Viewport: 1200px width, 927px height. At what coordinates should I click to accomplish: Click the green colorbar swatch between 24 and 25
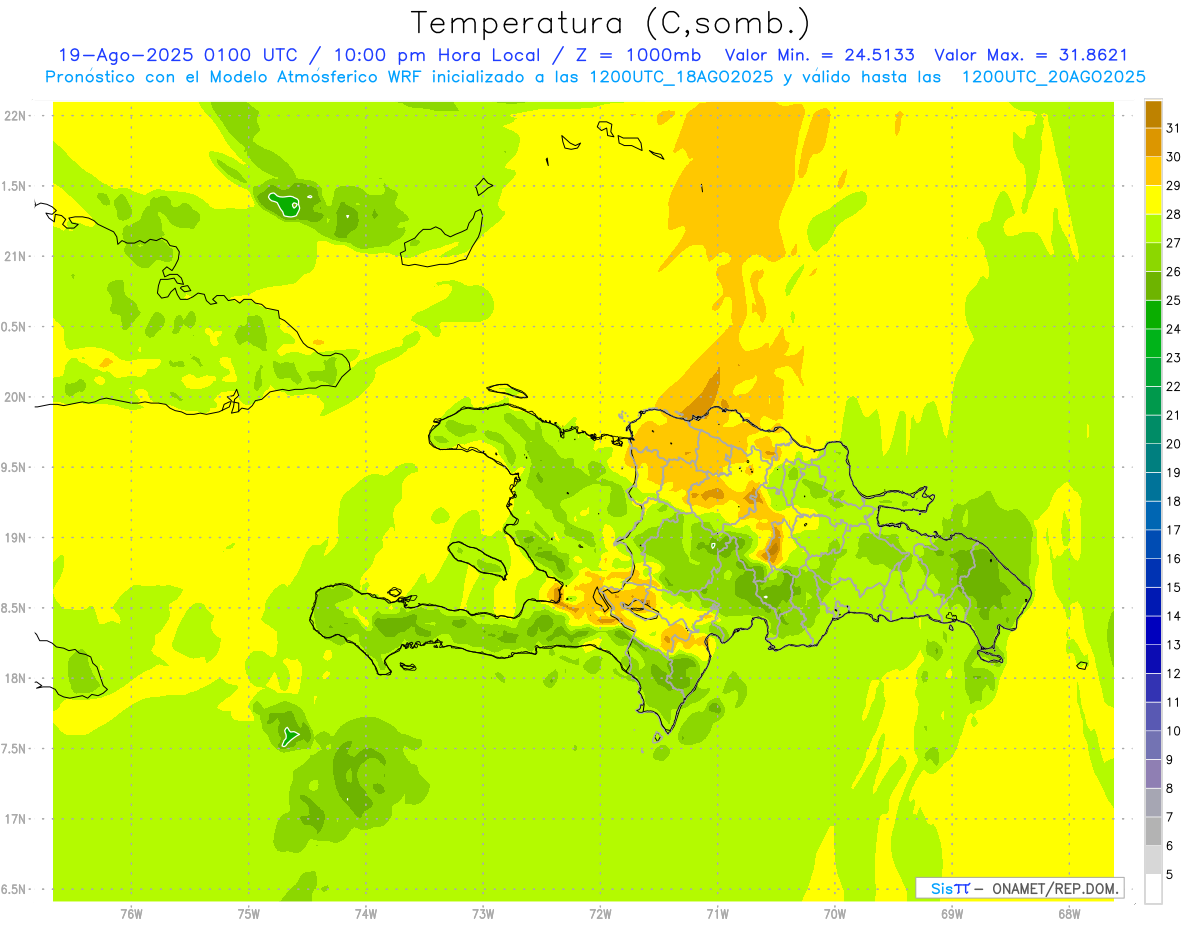click(x=1153, y=314)
